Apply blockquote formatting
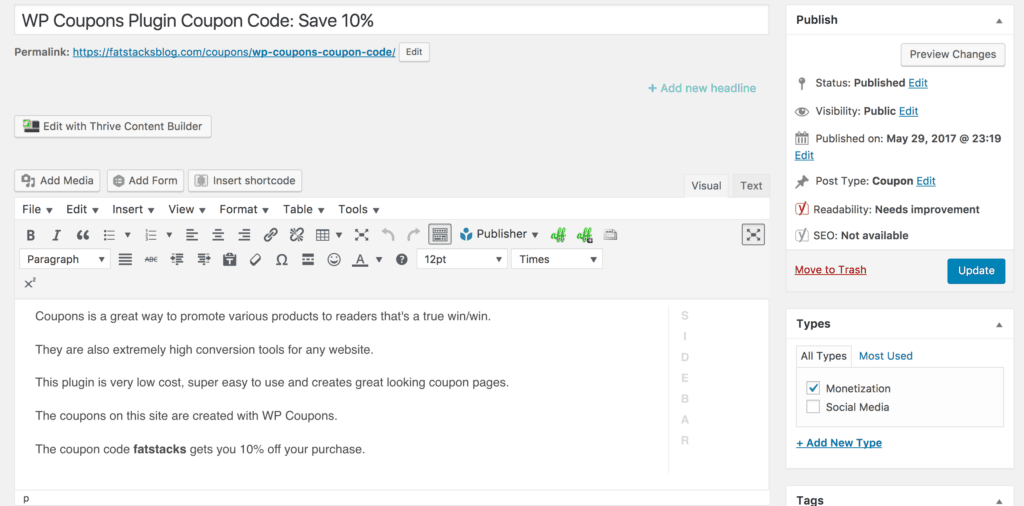Viewport: 1024px width, 506px height. [83, 235]
